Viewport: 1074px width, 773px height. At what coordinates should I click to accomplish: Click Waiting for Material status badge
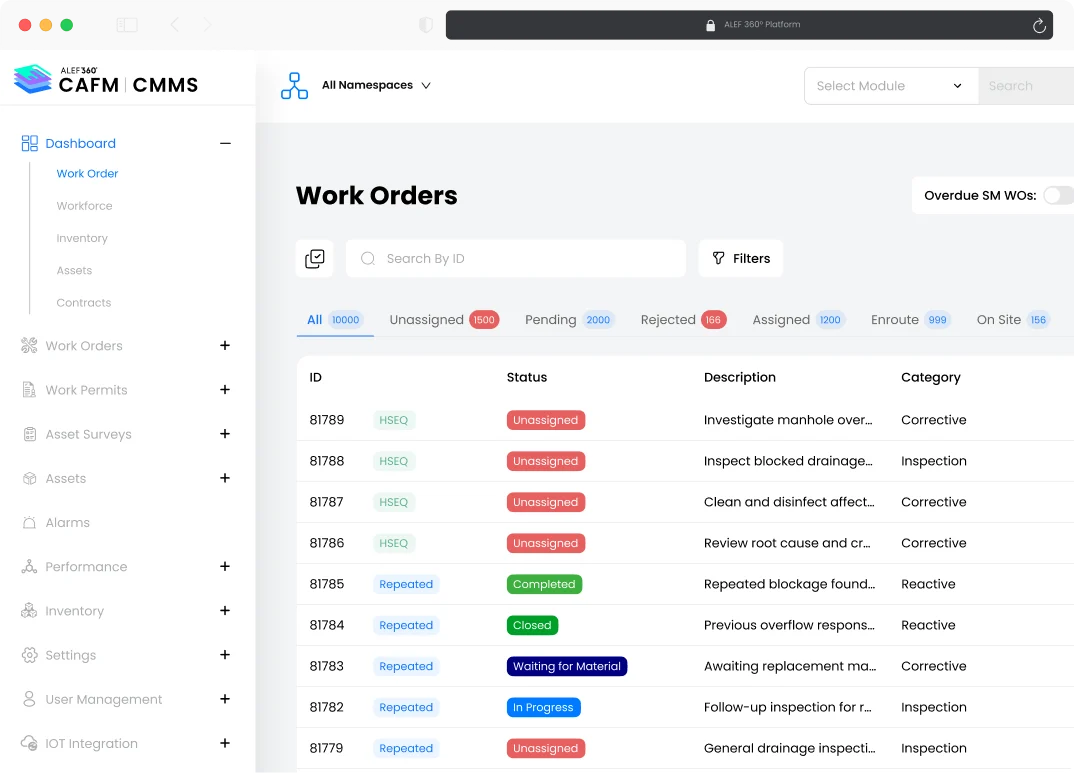567,666
